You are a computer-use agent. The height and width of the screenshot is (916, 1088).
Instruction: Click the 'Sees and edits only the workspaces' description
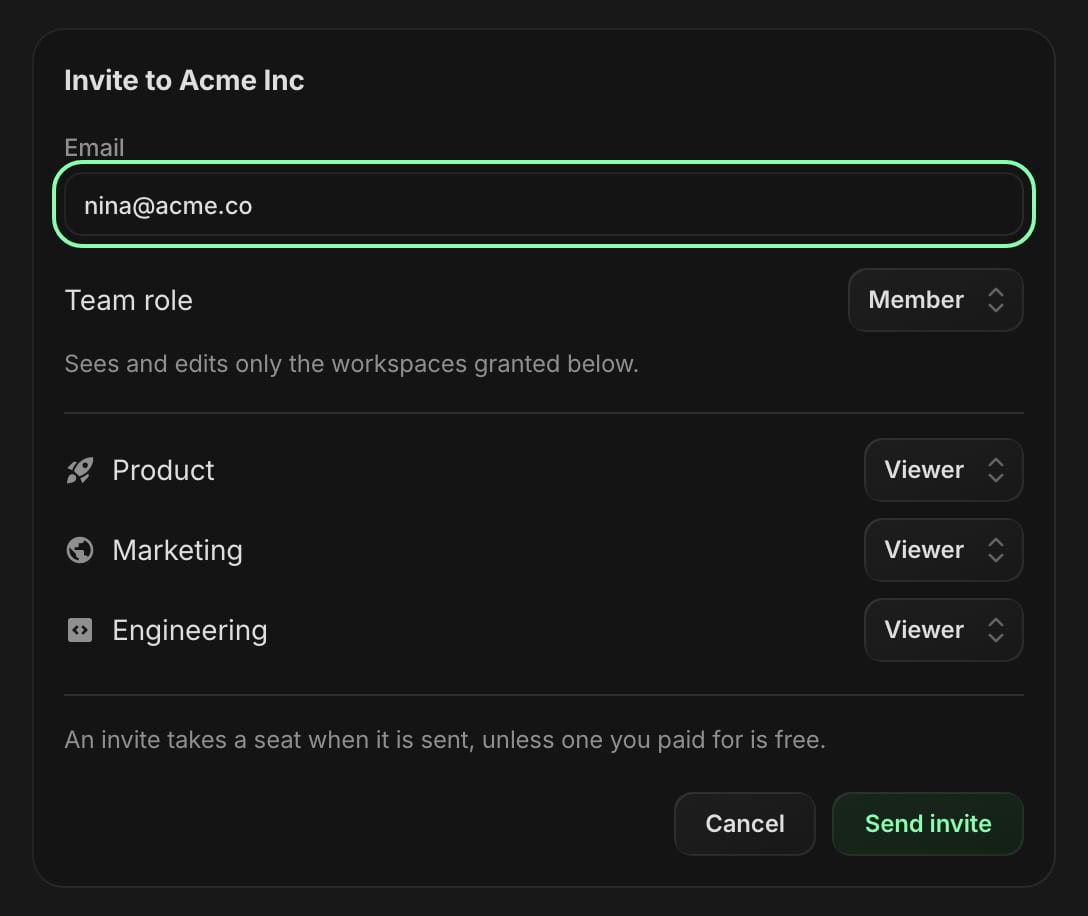tap(351, 364)
